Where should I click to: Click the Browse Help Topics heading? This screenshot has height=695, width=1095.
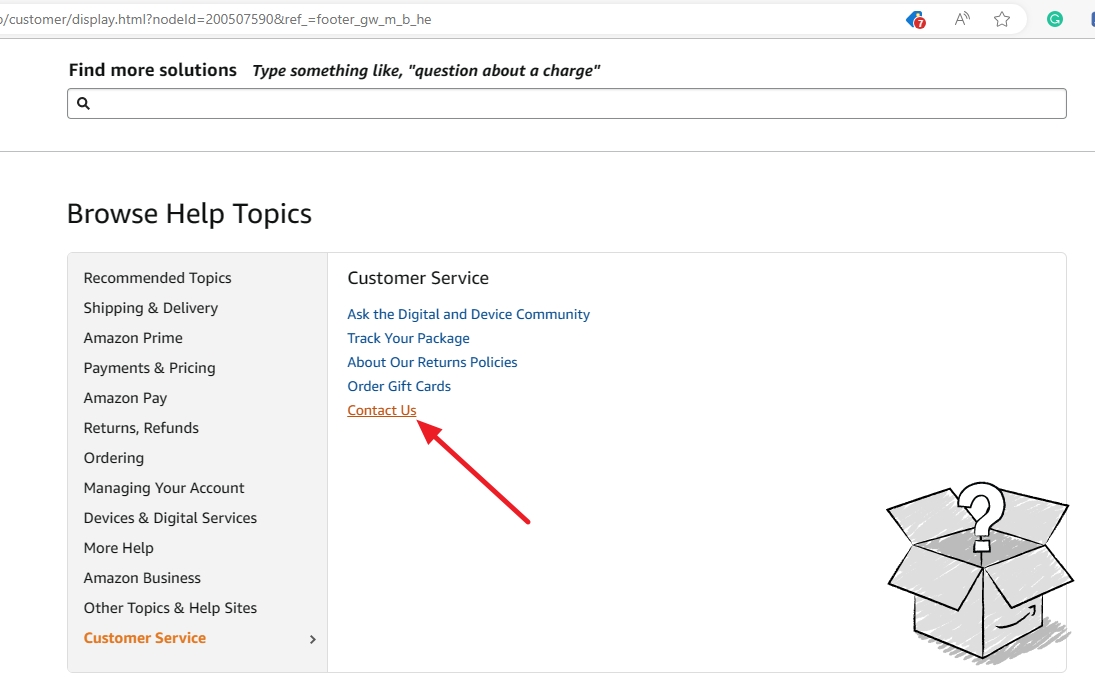coord(189,214)
